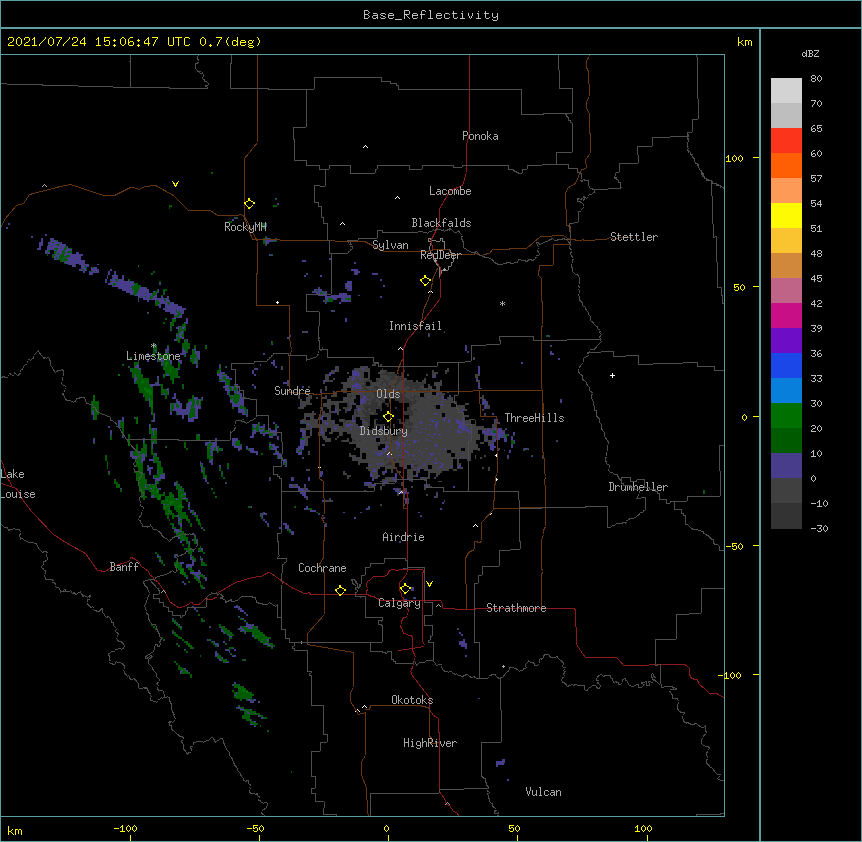Image resolution: width=862 pixels, height=842 pixels.
Task: Select the orange 57-60 dBZ legend swatch
Action: tap(786, 165)
